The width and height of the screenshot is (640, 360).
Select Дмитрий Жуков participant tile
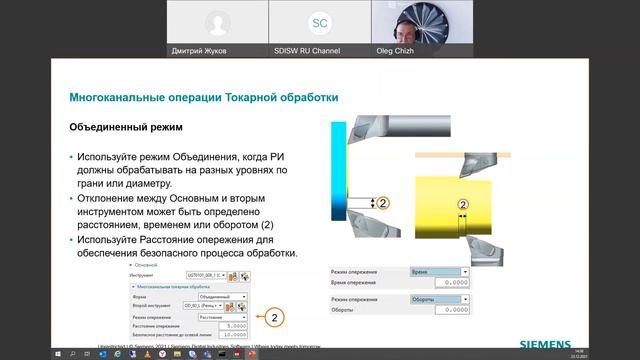click(218, 28)
